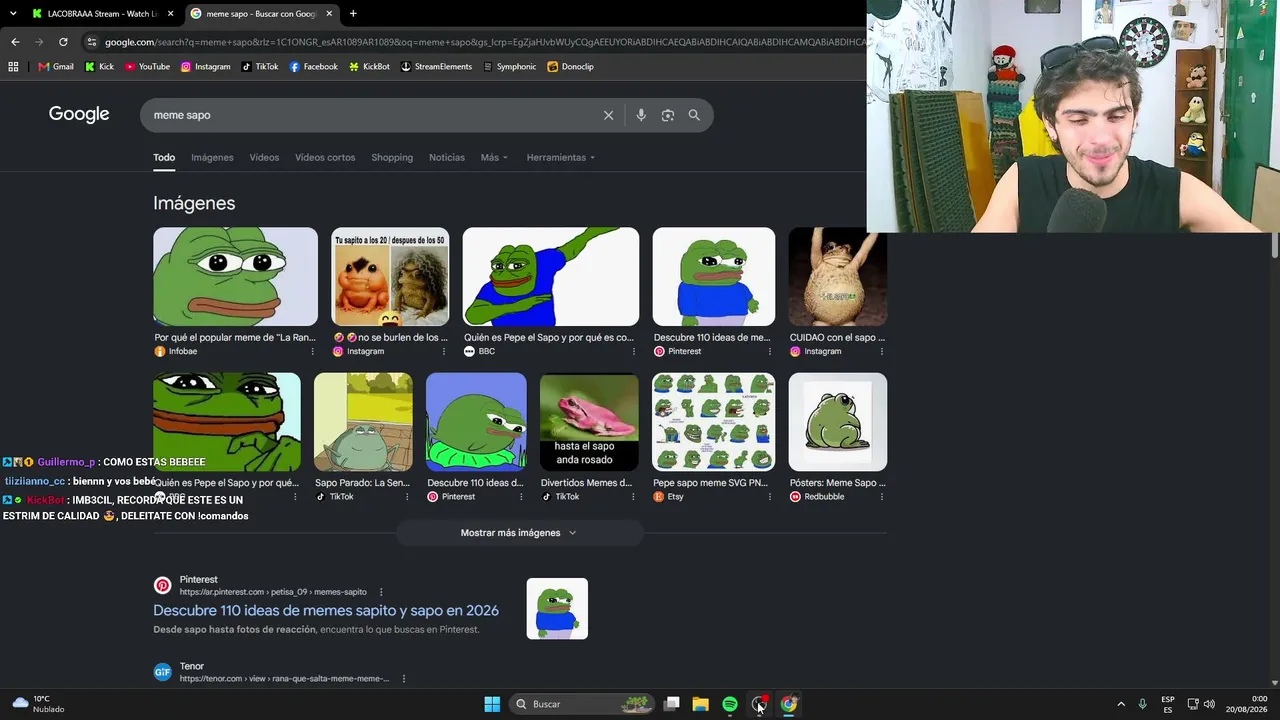Open the Imágenes section heading
This screenshot has height=720, width=1280.
click(x=194, y=203)
